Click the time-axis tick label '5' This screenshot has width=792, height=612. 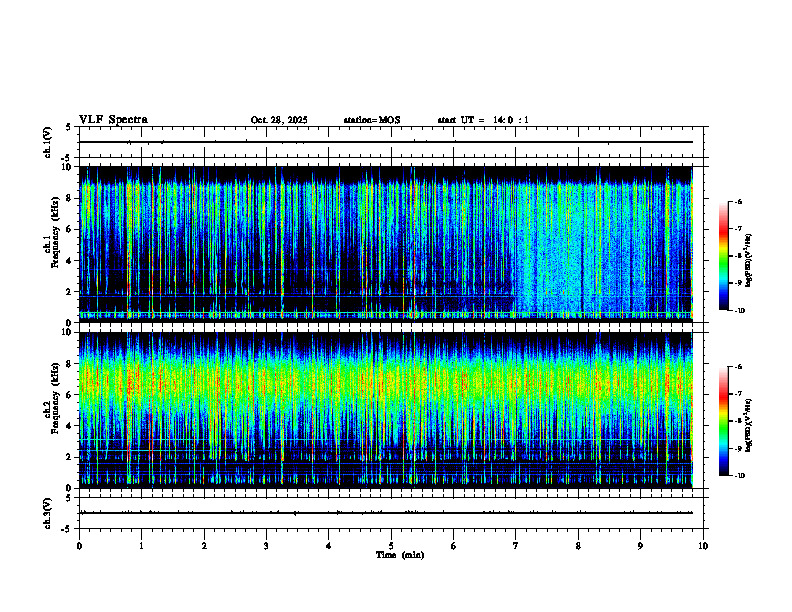coord(391,546)
